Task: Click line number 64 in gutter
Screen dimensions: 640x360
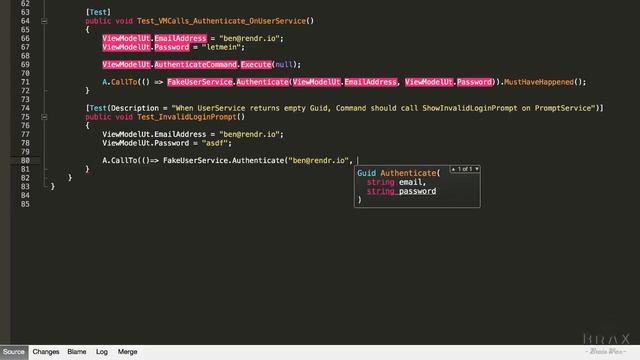Action: pos(25,21)
